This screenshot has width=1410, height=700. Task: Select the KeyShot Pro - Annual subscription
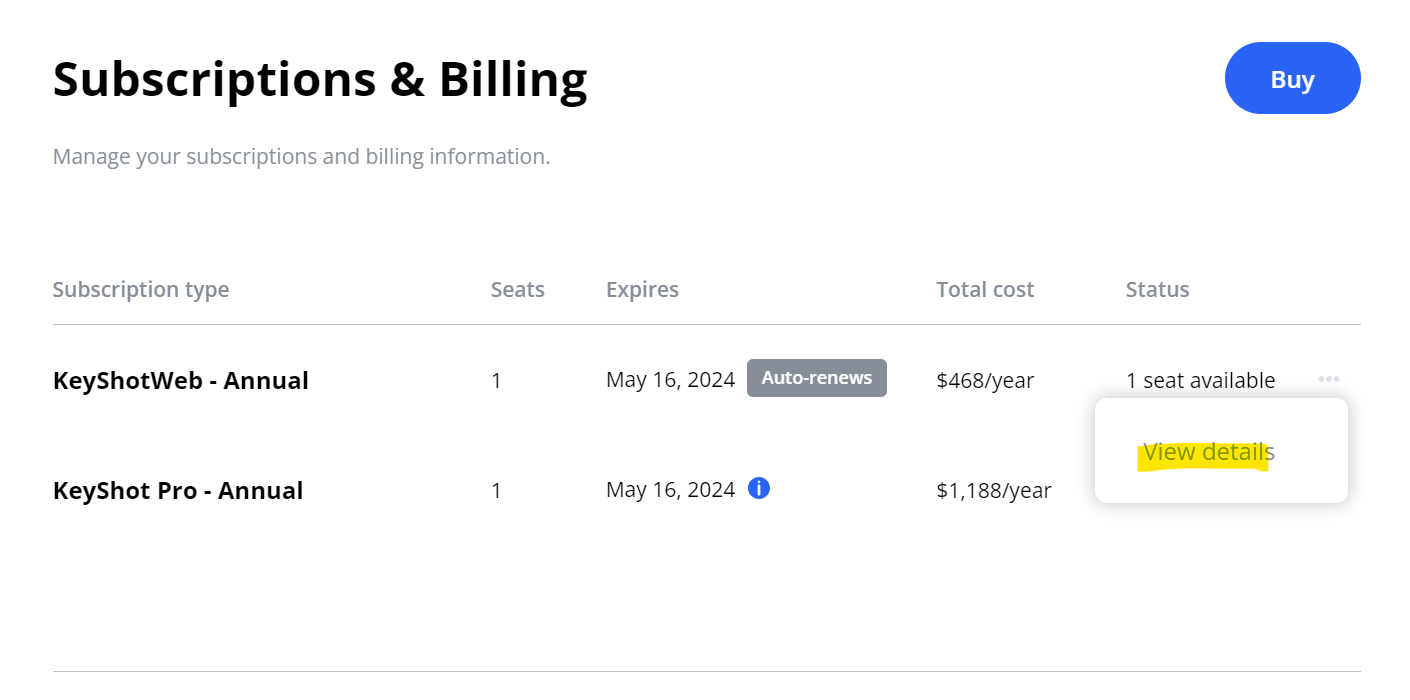(178, 490)
